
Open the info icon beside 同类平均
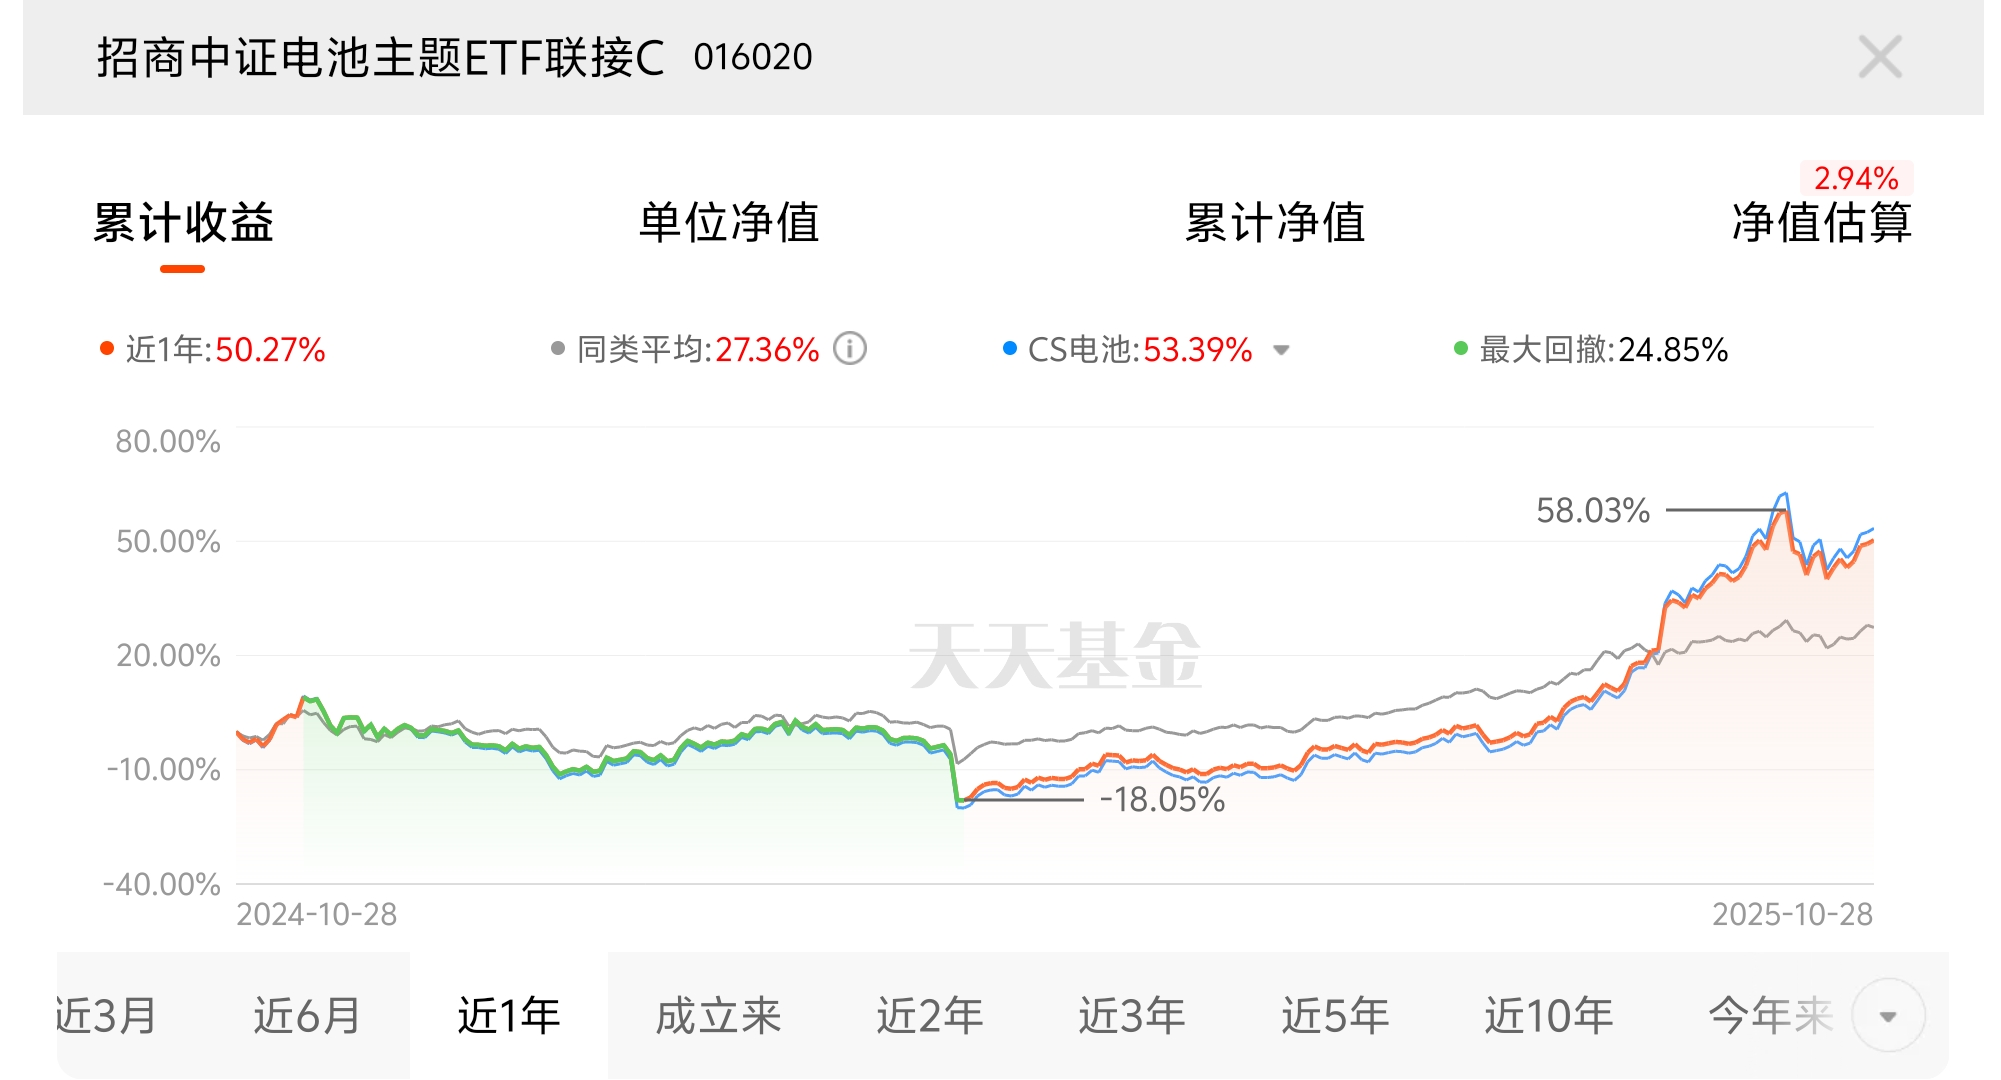click(850, 349)
